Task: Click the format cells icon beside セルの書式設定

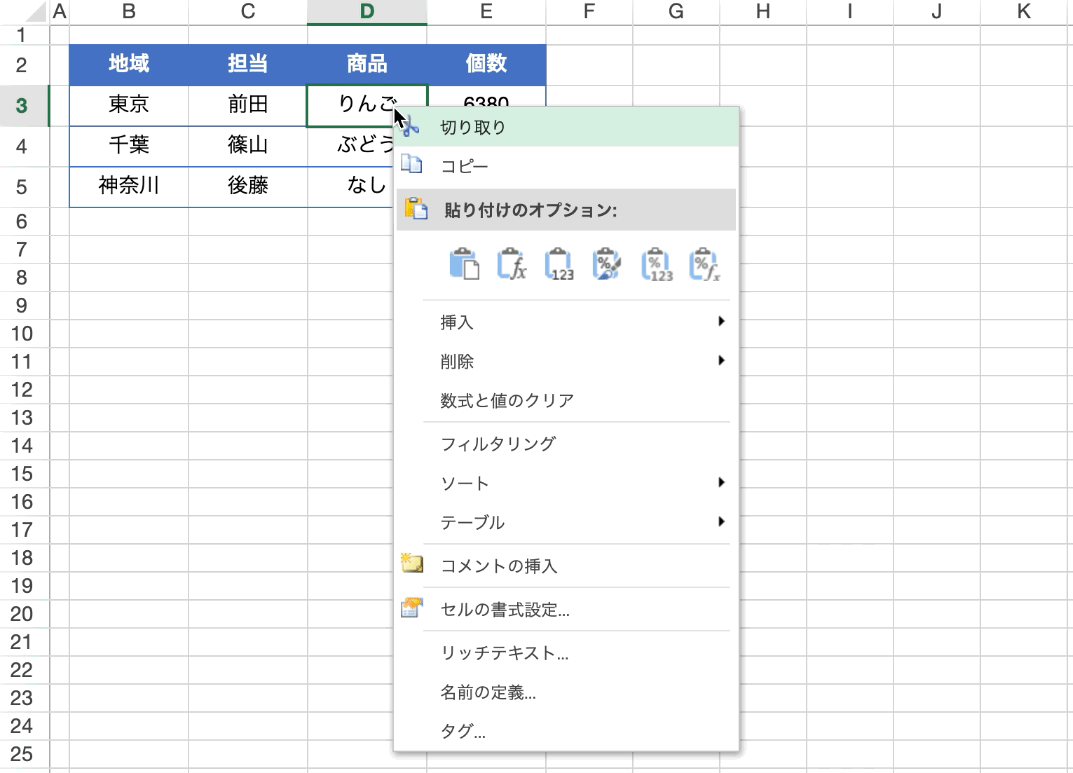Action: (x=411, y=607)
